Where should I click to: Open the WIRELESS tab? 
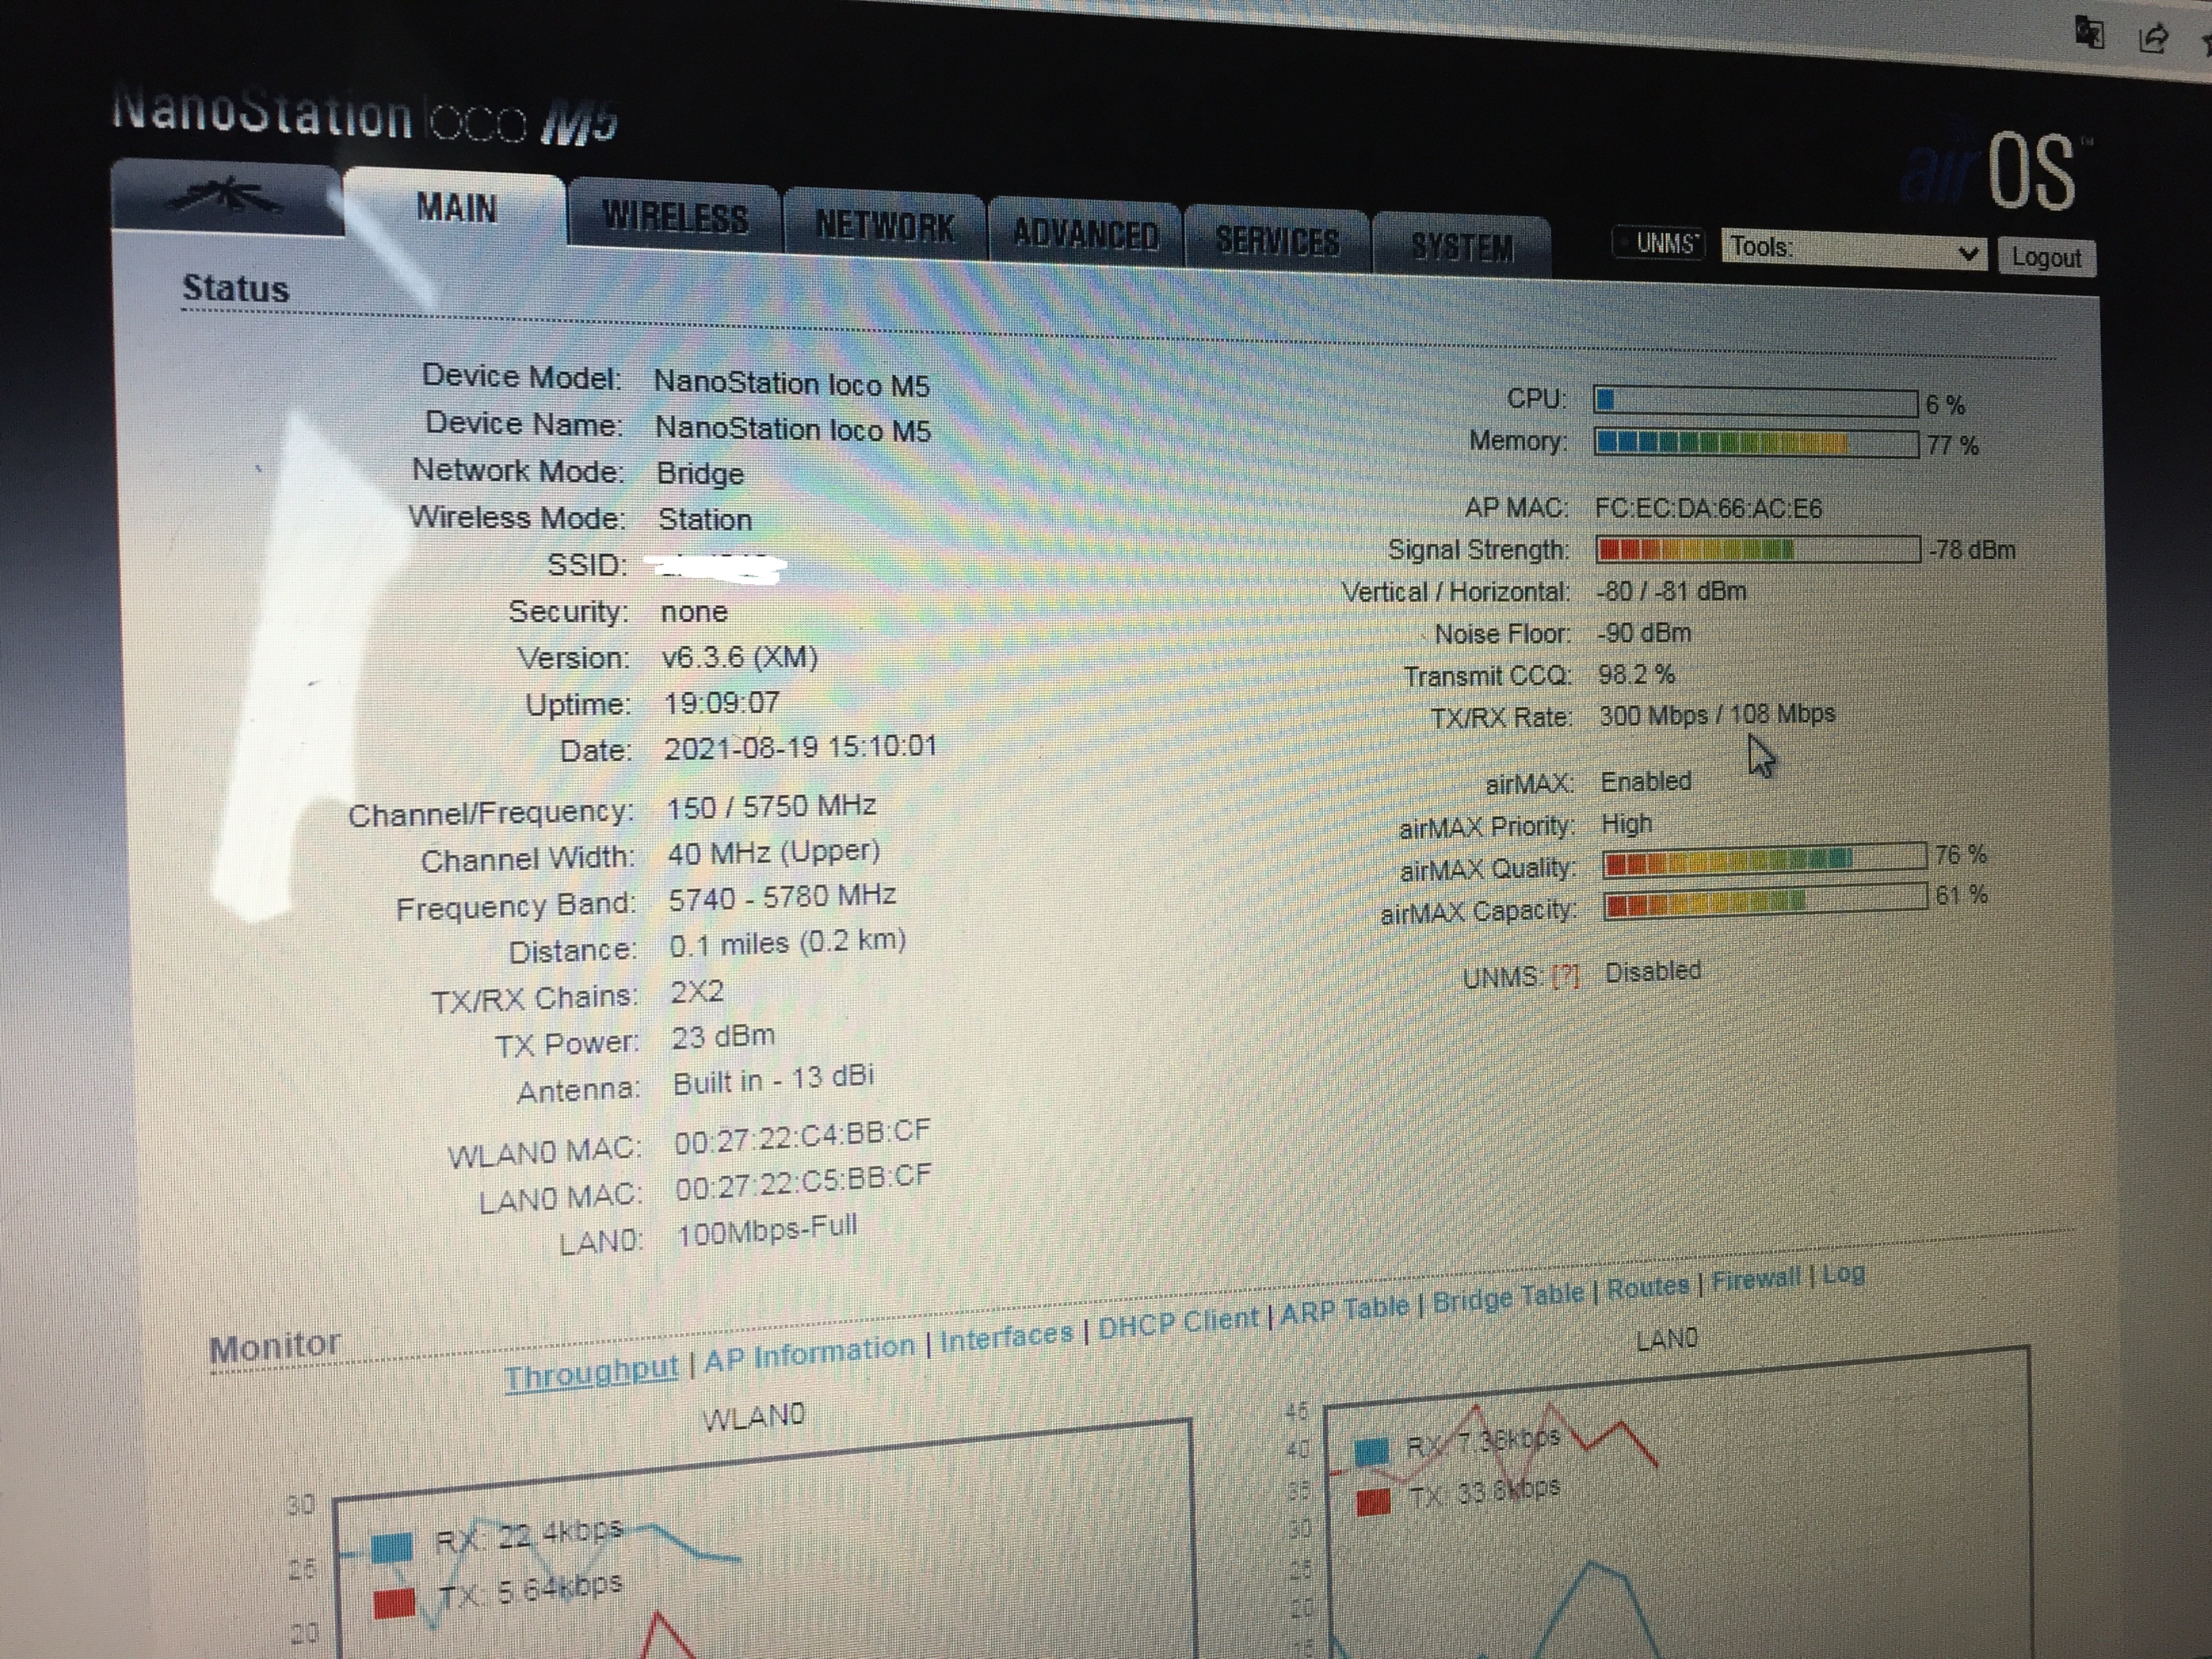coord(675,217)
